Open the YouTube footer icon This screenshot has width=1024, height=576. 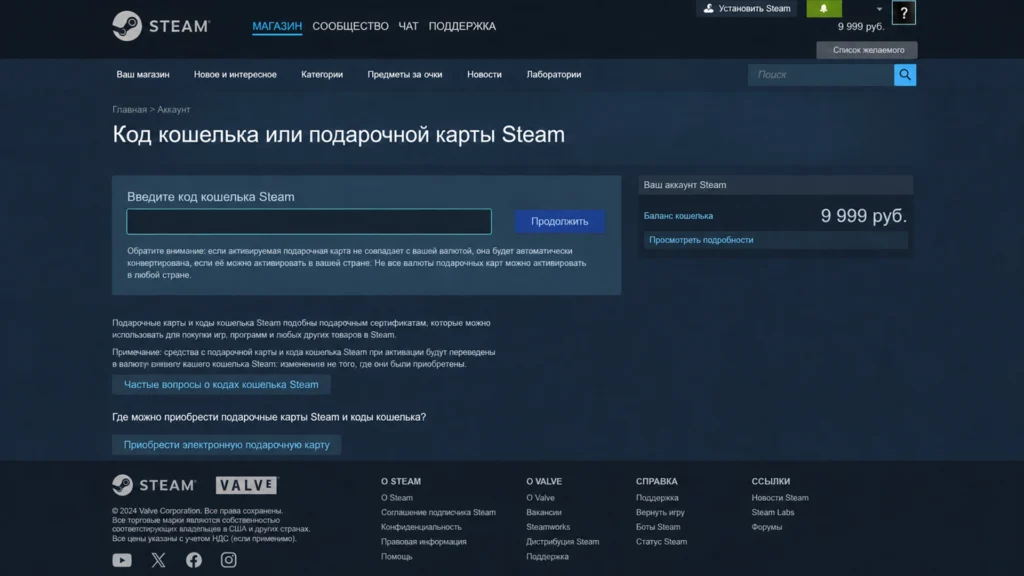coord(122,560)
